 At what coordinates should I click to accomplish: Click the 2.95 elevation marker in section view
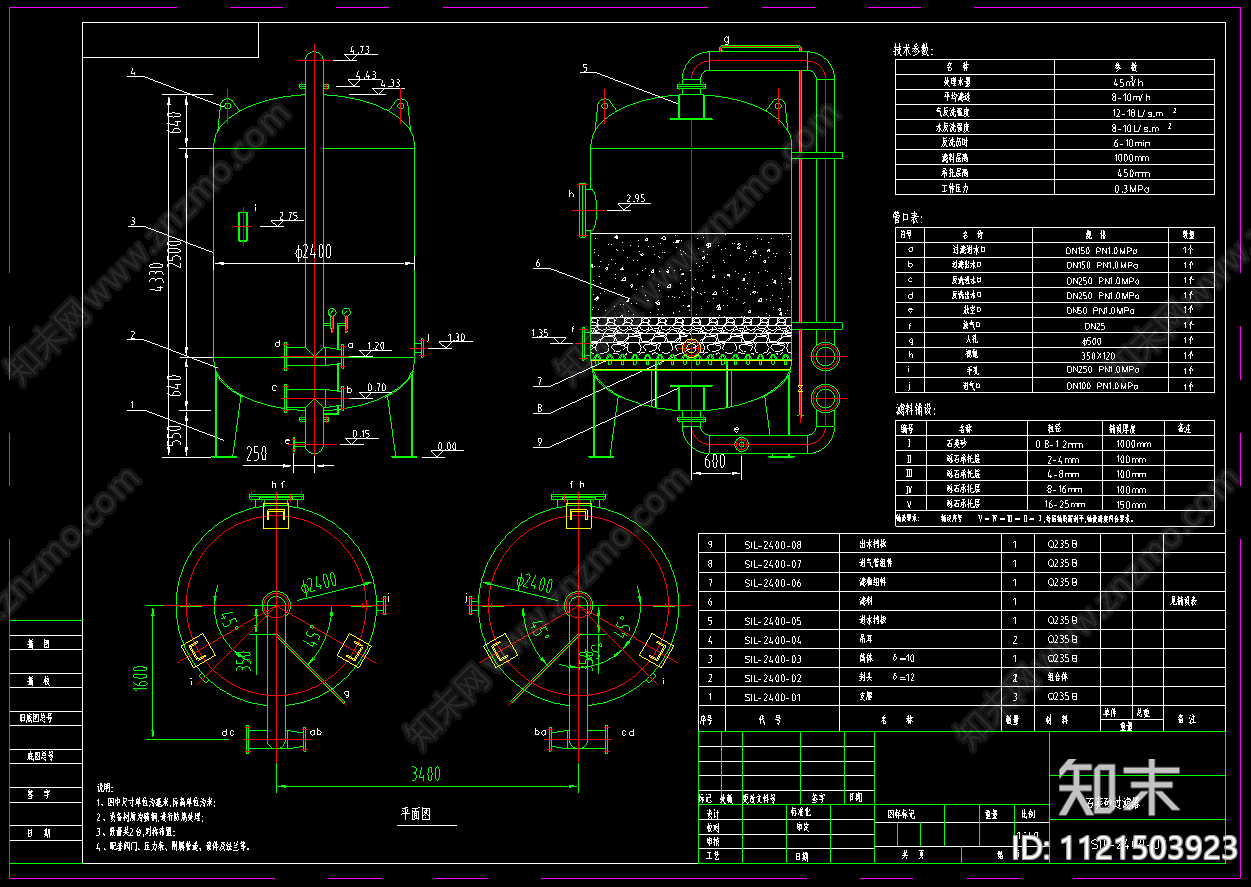634,199
